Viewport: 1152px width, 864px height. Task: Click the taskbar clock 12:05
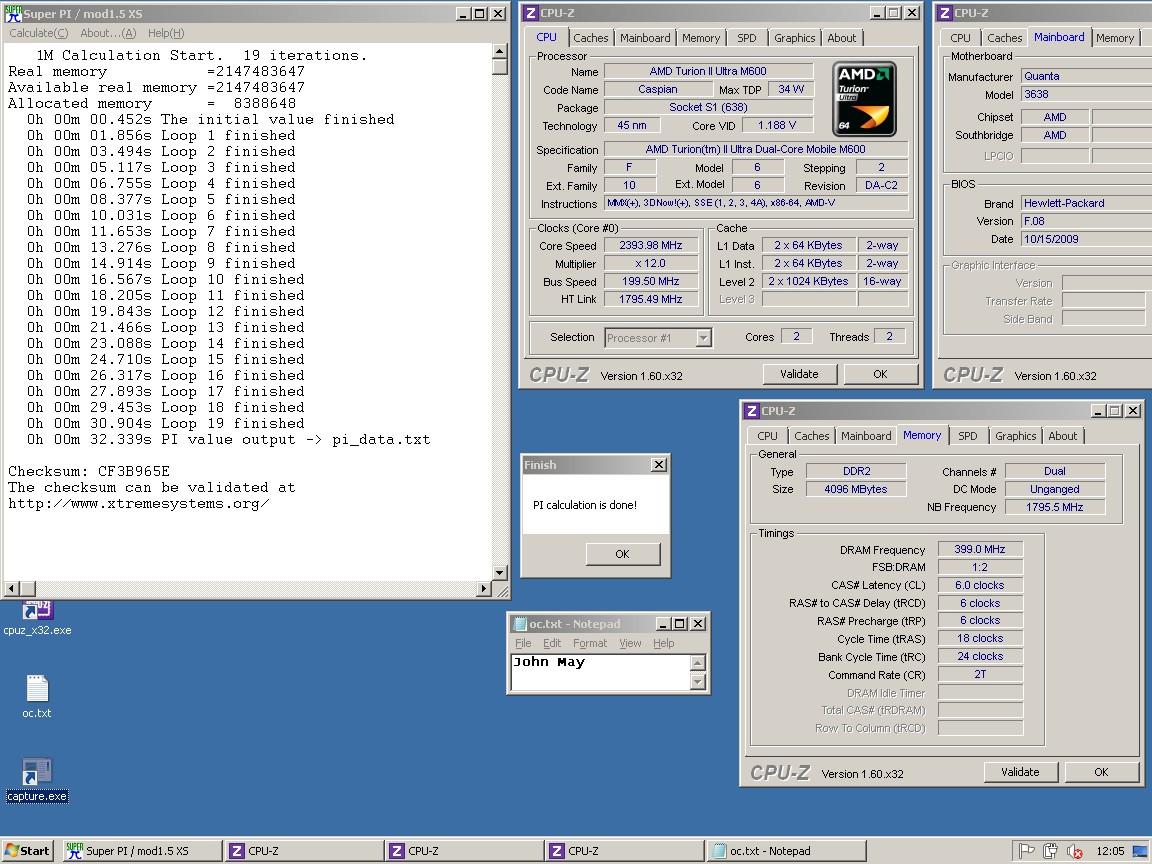(1110, 851)
